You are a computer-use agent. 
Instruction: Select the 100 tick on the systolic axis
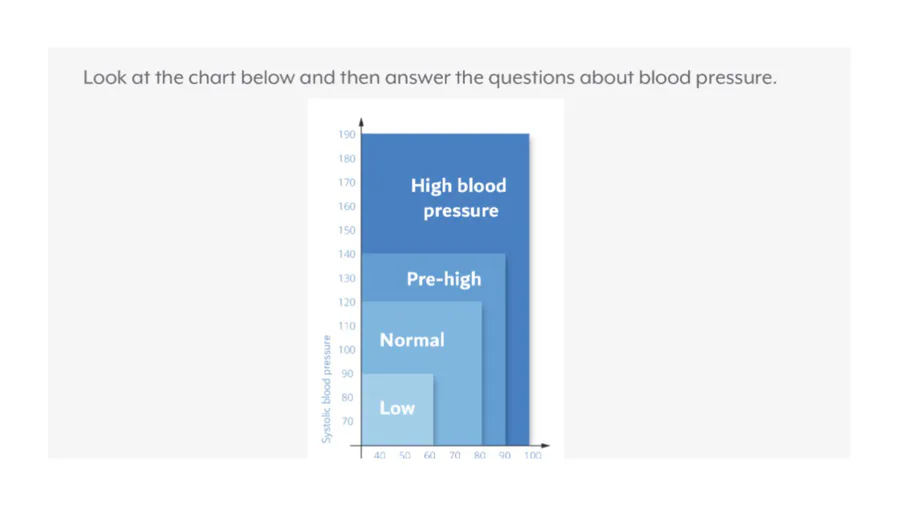(x=347, y=349)
